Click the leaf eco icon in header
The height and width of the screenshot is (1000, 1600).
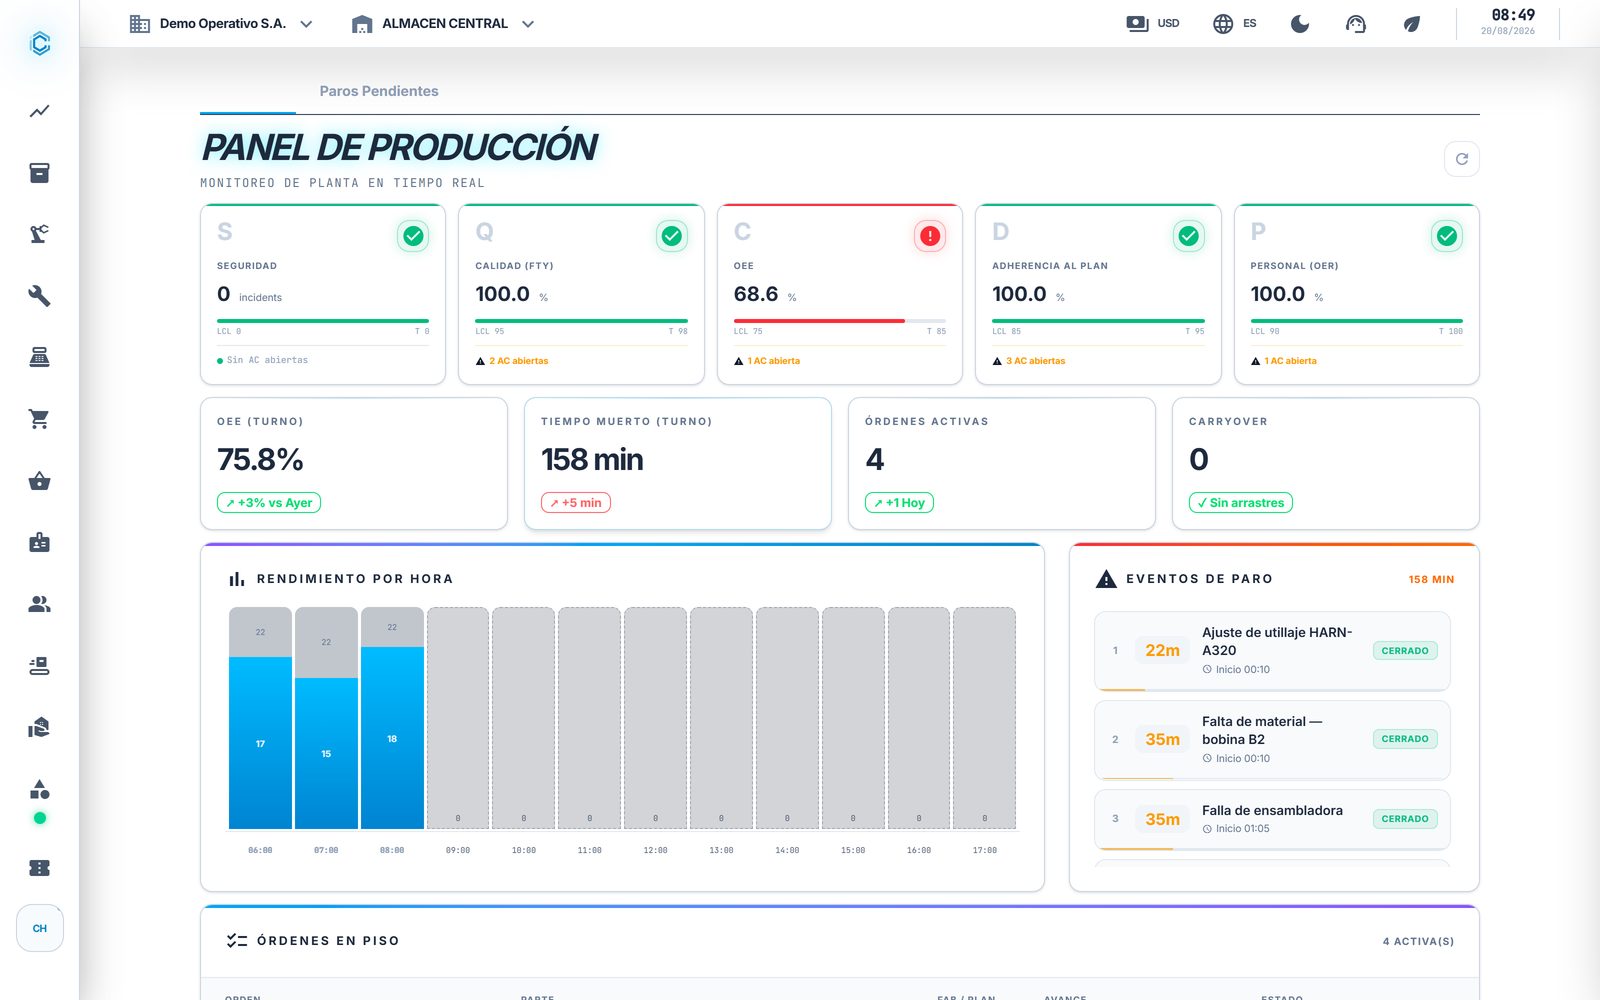(1411, 24)
